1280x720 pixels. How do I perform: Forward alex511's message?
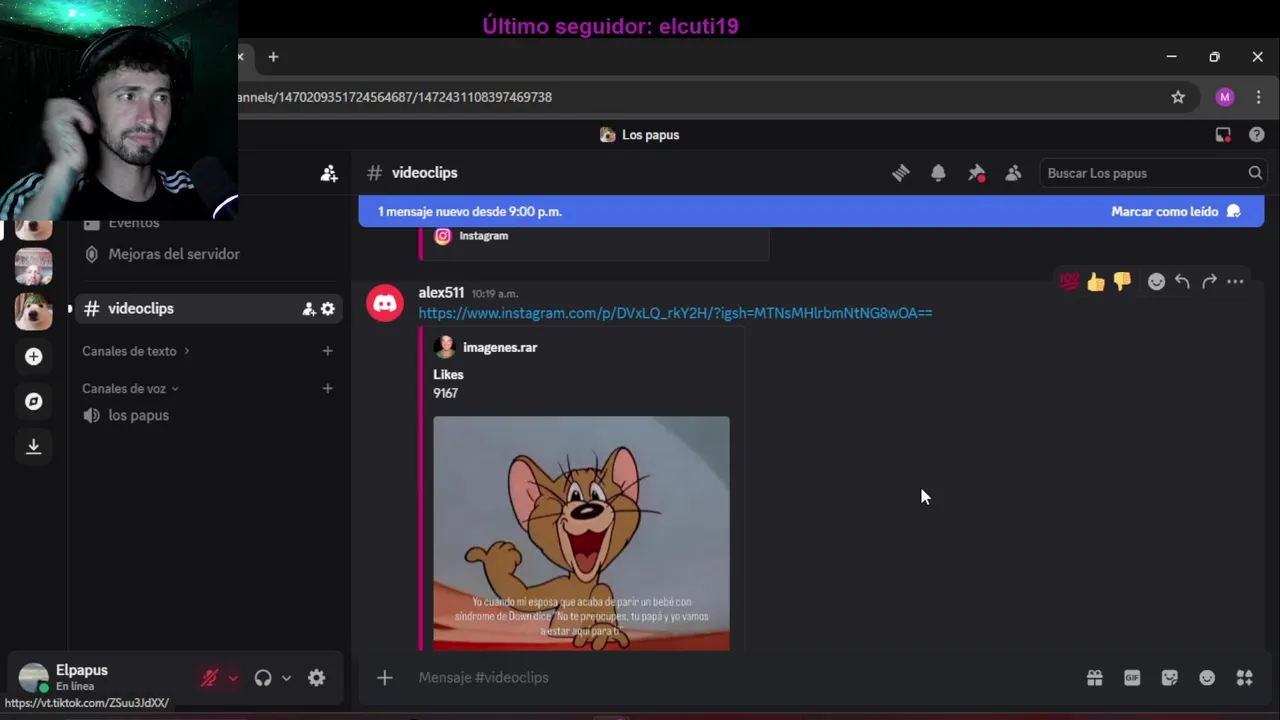coord(1209,282)
